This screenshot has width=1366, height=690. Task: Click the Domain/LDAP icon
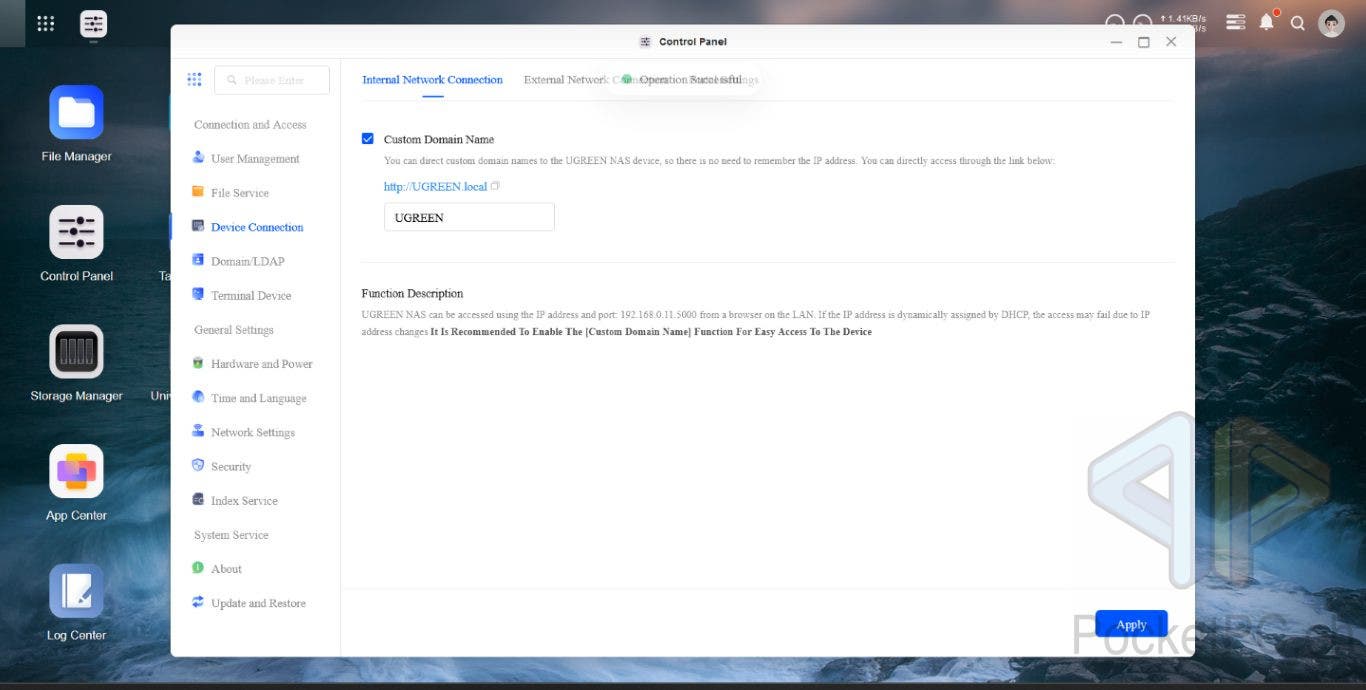point(198,260)
